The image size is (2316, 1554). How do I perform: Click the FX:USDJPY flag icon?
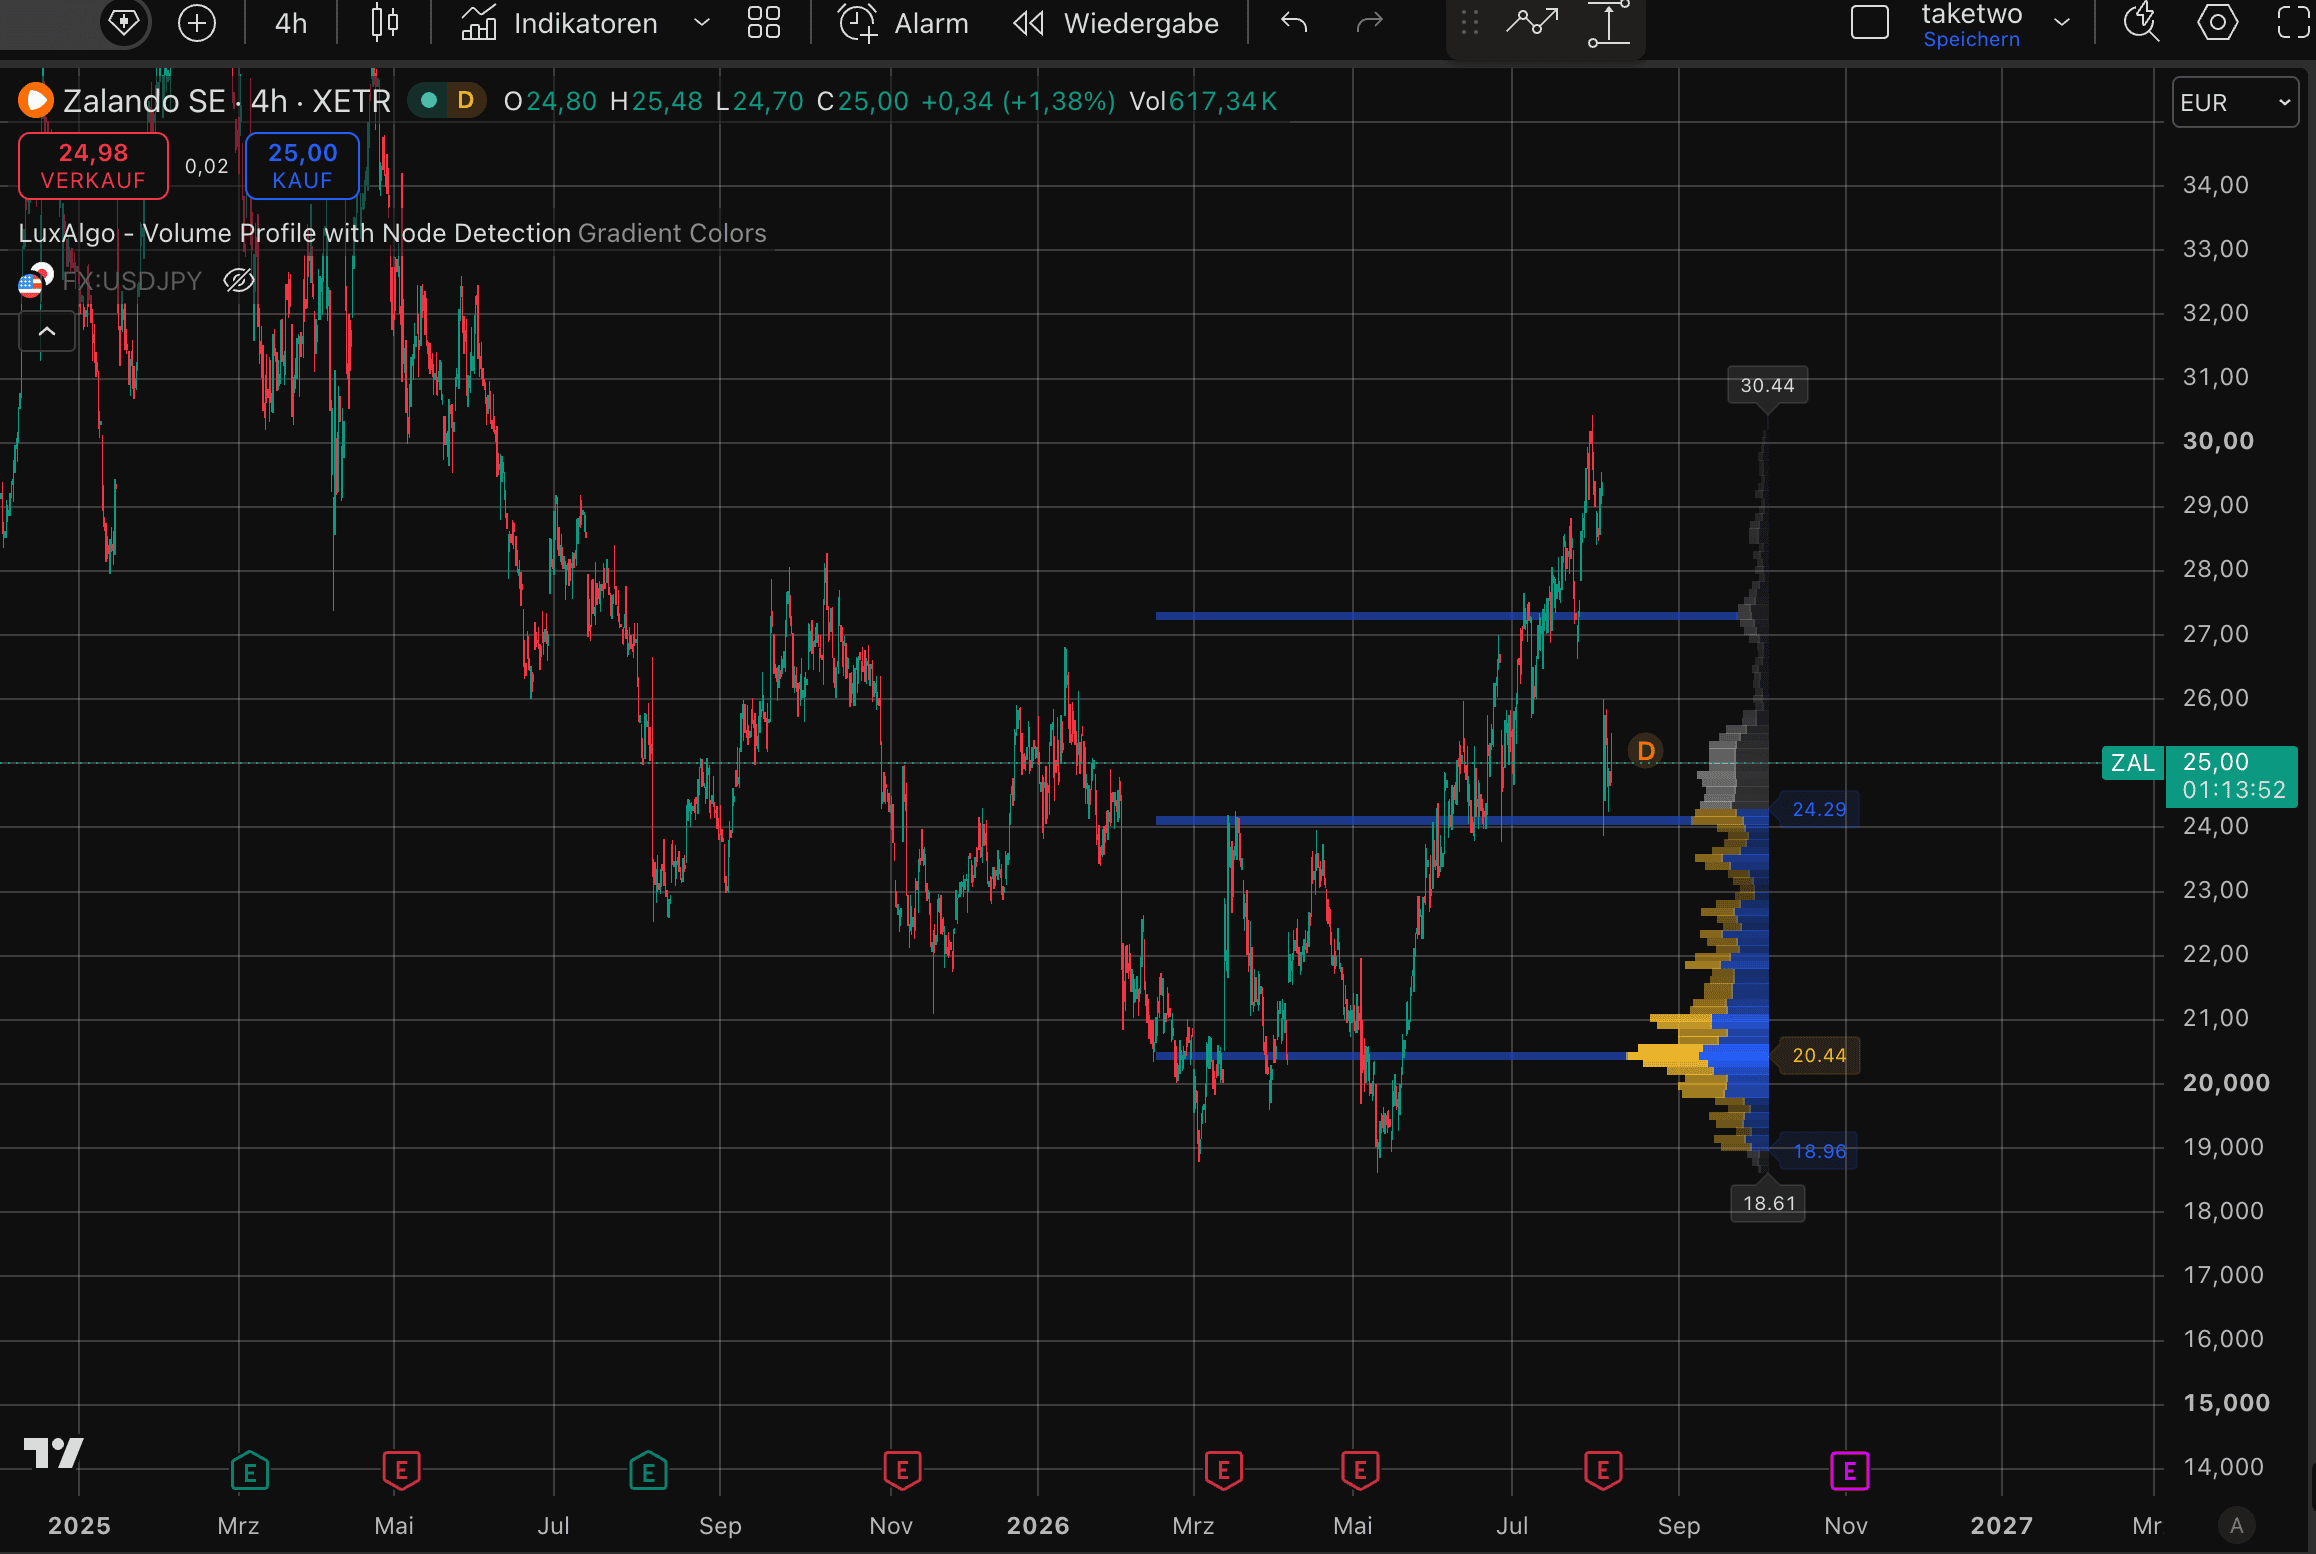tap(35, 281)
